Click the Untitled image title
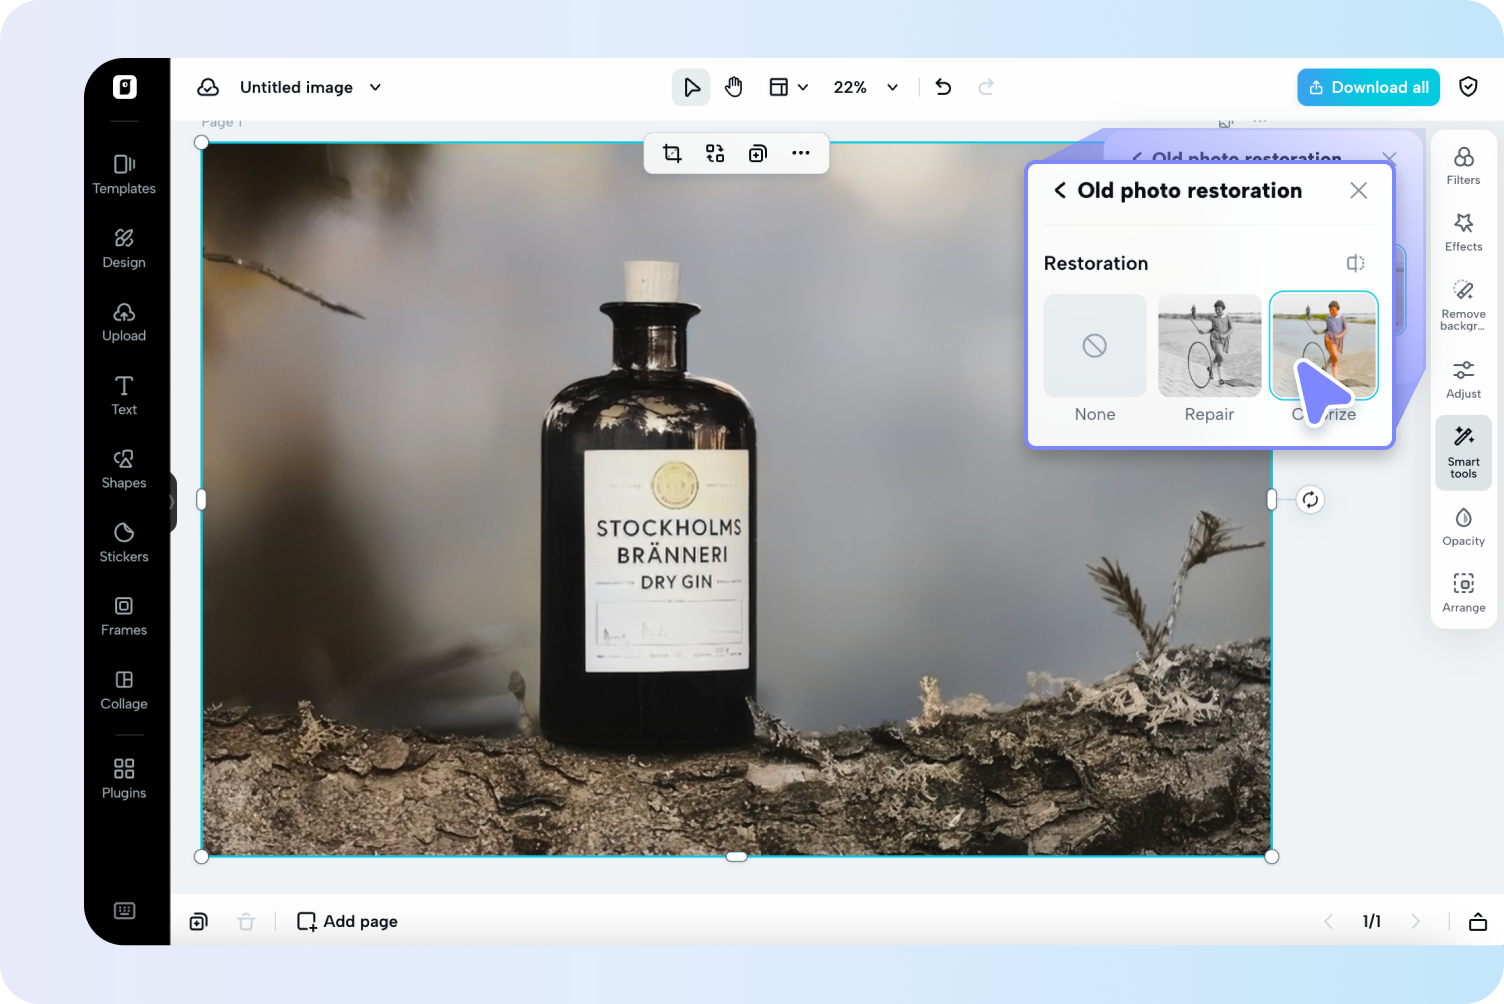The height and width of the screenshot is (1004, 1504). pyautogui.click(x=296, y=87)
